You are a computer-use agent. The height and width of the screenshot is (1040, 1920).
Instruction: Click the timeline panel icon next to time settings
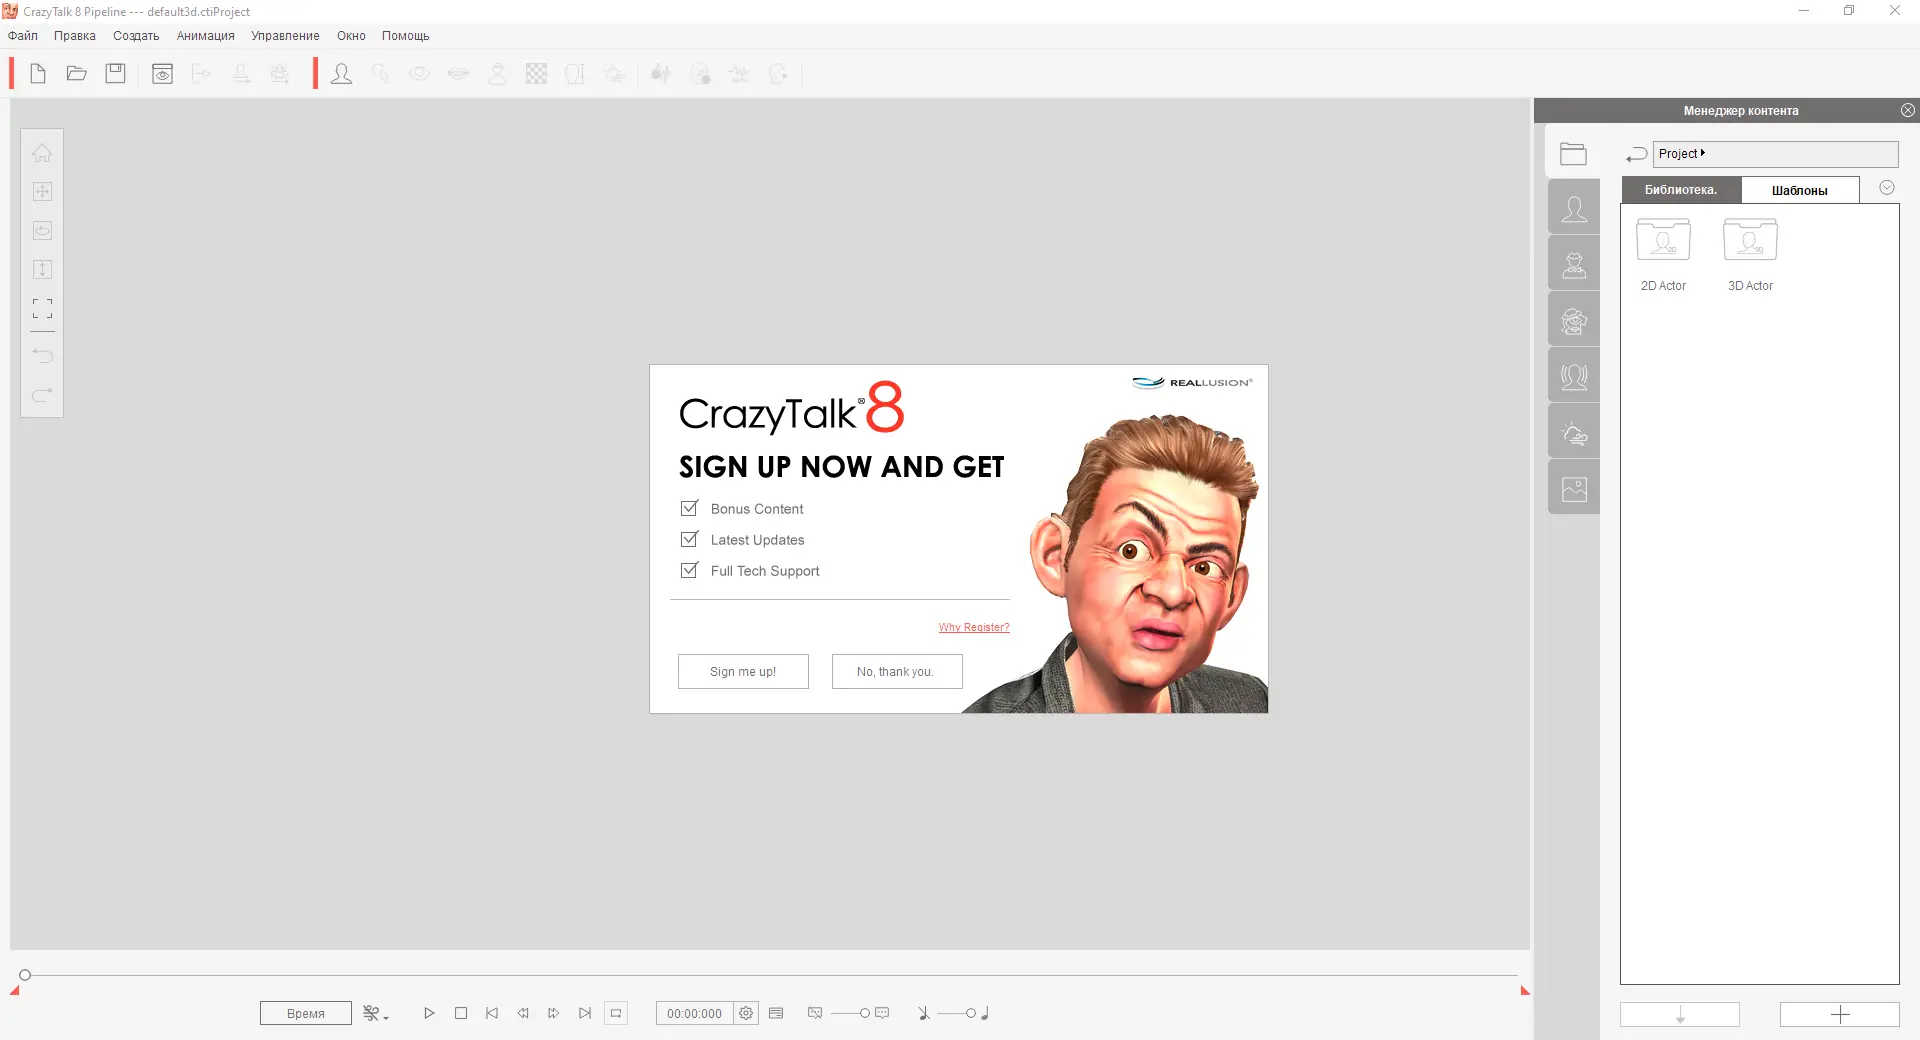(776, 1013)
